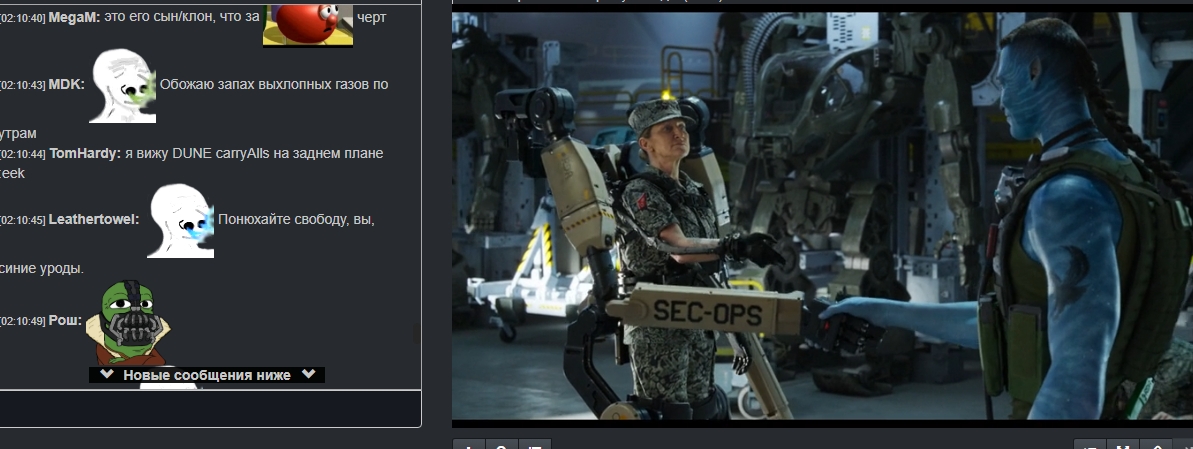The image size is (1193, 449).
Task: Click the message "я вижу DUNE carryAlls на заднем плане"
Action: (x=254, y=154)
